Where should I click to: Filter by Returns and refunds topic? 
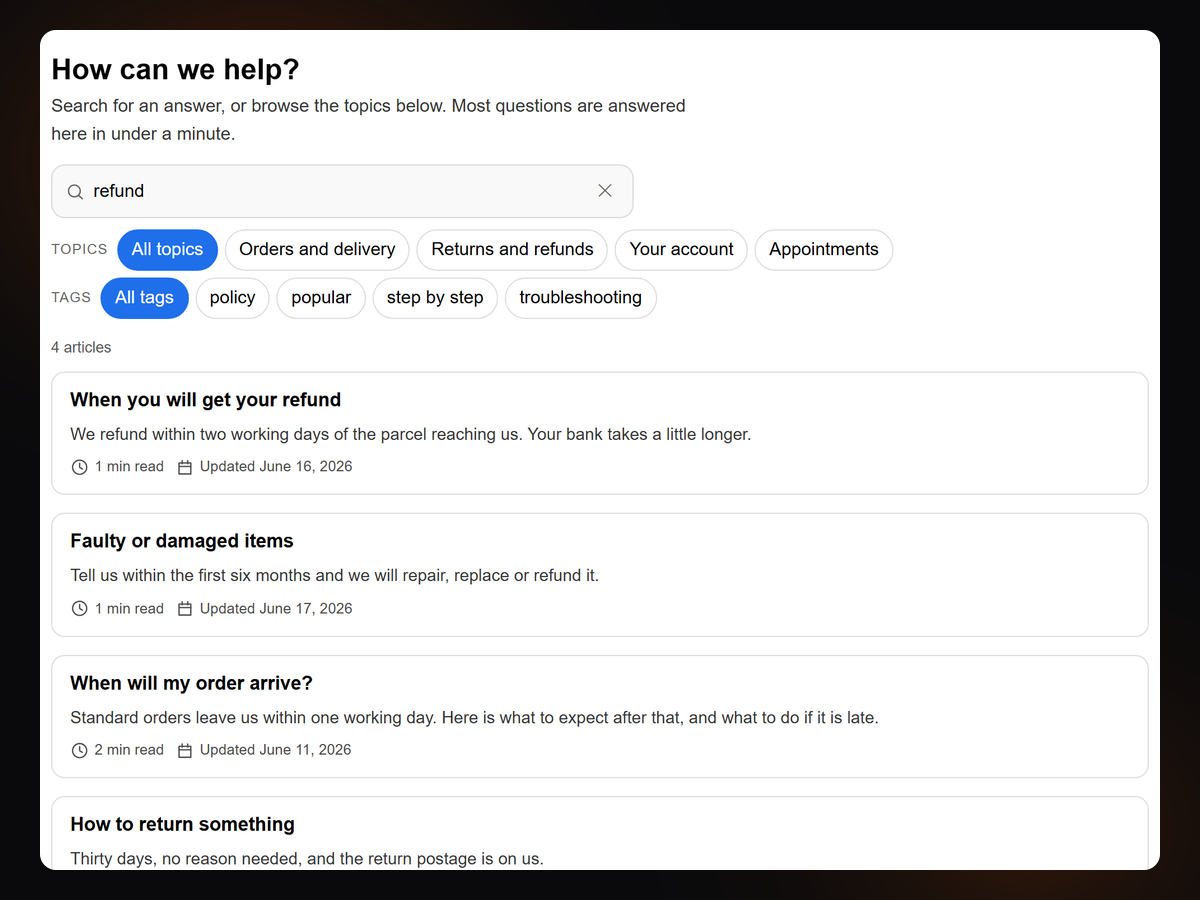[x=512, y=250]
